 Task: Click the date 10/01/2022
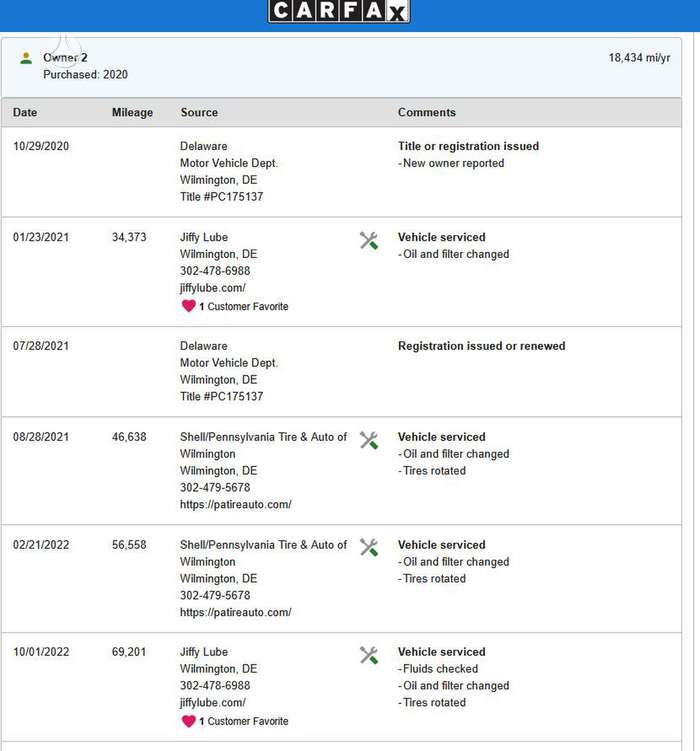(41, 652)
